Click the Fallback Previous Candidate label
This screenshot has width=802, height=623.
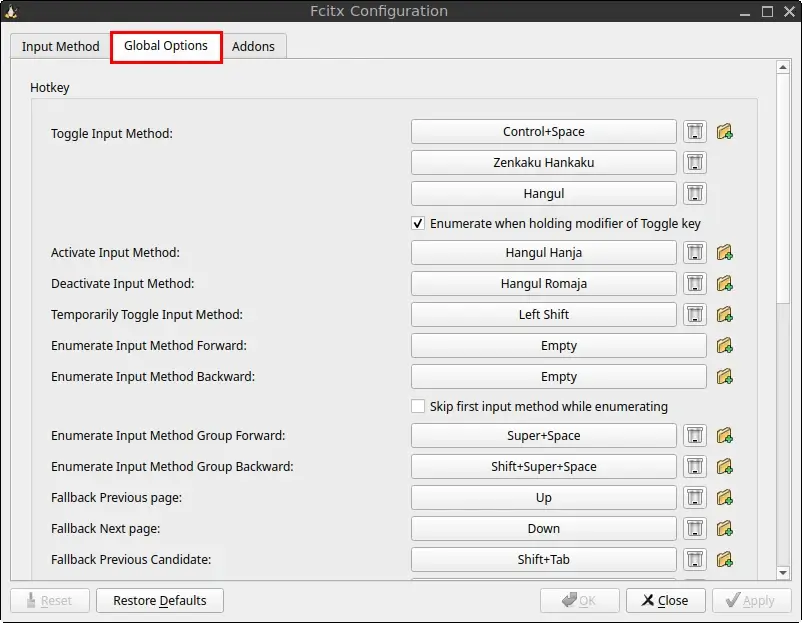131,560
